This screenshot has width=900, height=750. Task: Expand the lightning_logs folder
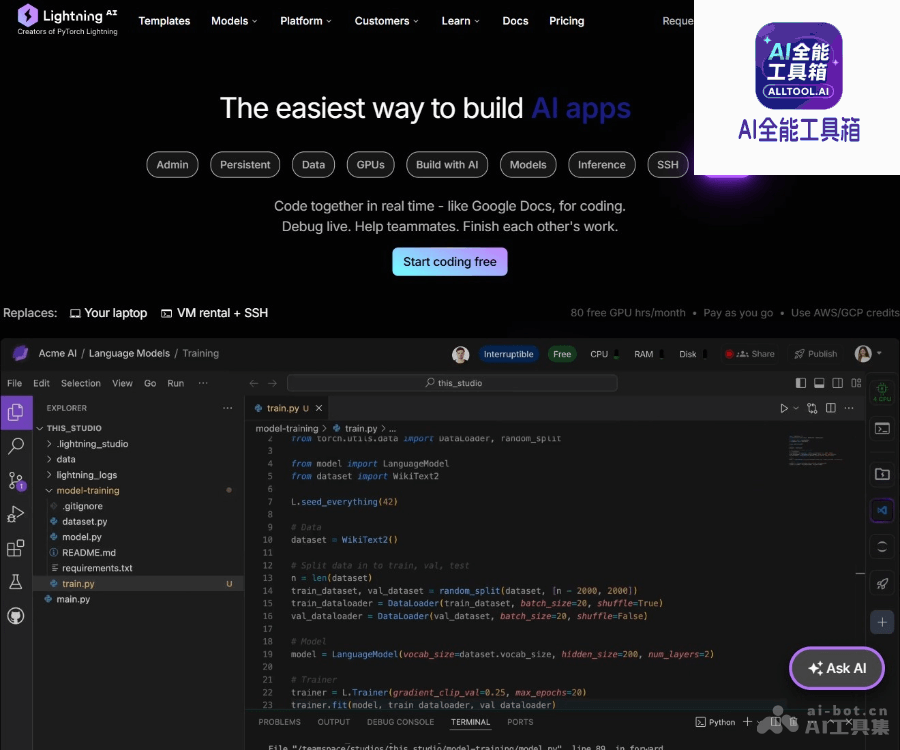[x=81, y=475]
